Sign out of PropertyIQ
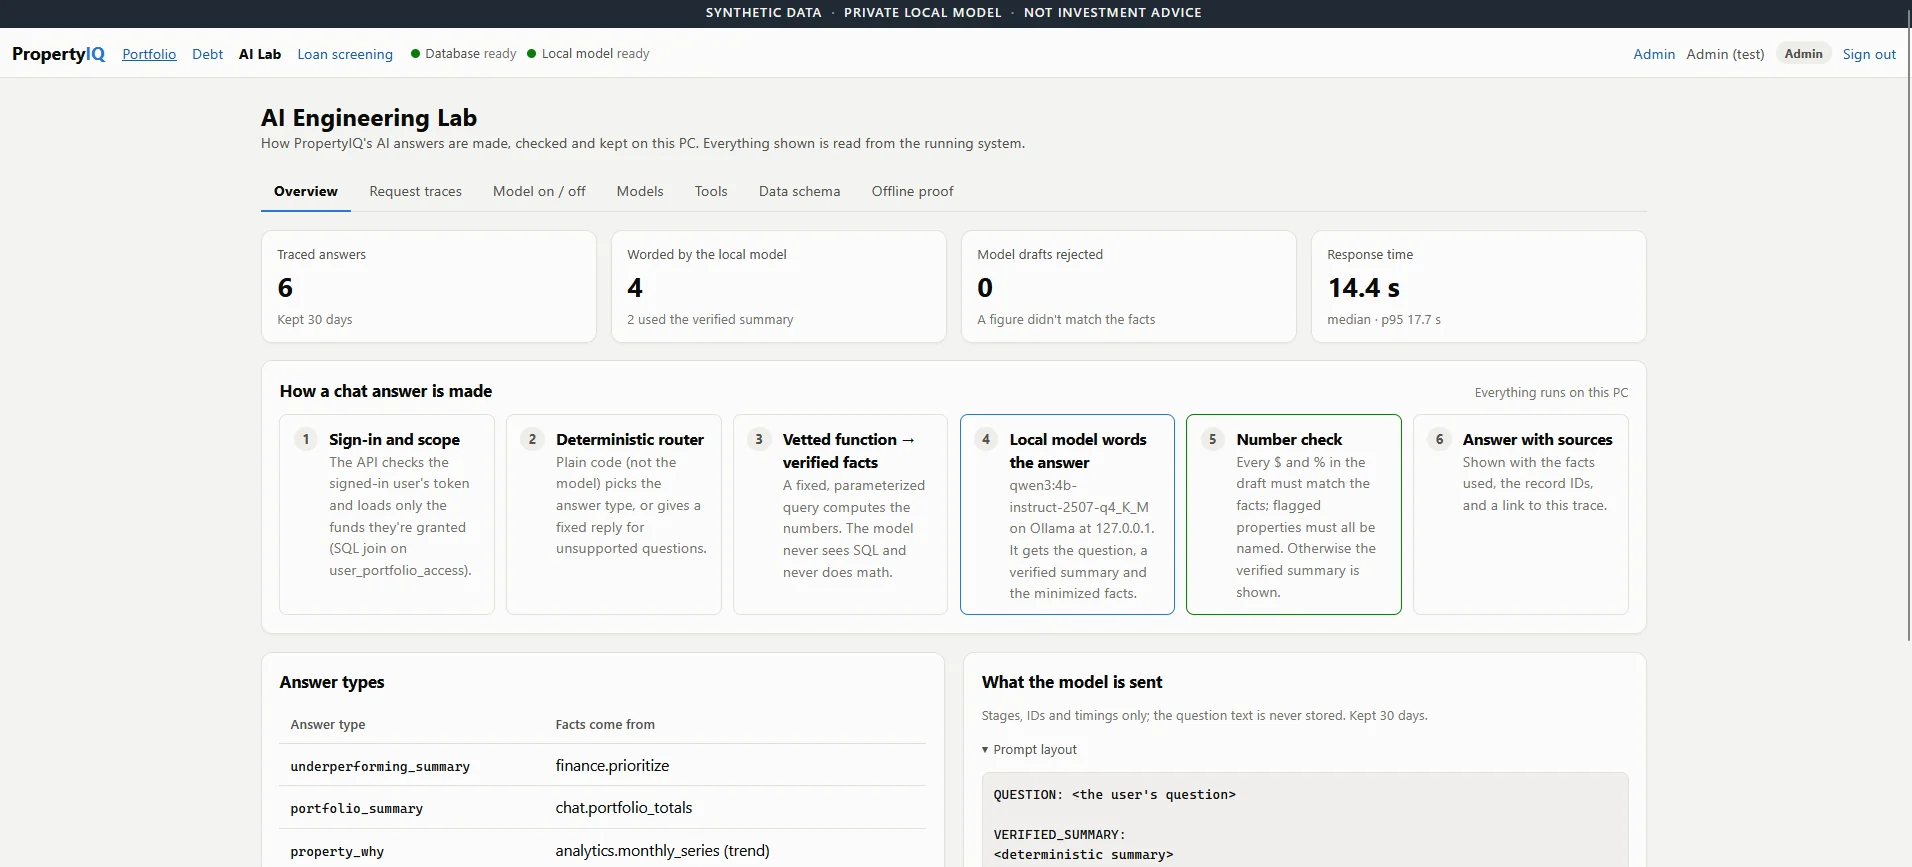The image size is (1912, 867). point(1869,54)
